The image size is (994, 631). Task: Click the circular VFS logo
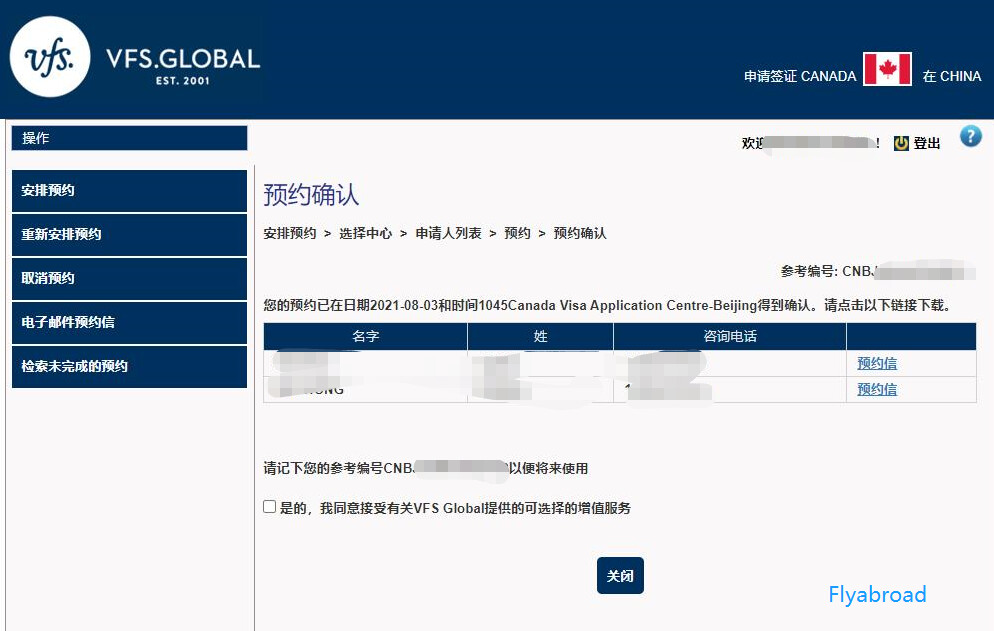49,57
